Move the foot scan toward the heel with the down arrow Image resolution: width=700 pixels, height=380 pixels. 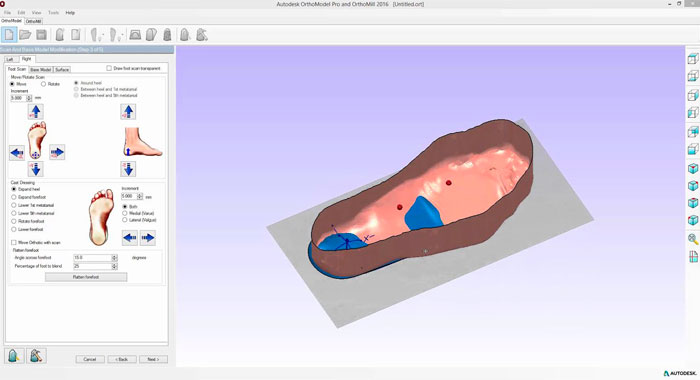[36, 169]
